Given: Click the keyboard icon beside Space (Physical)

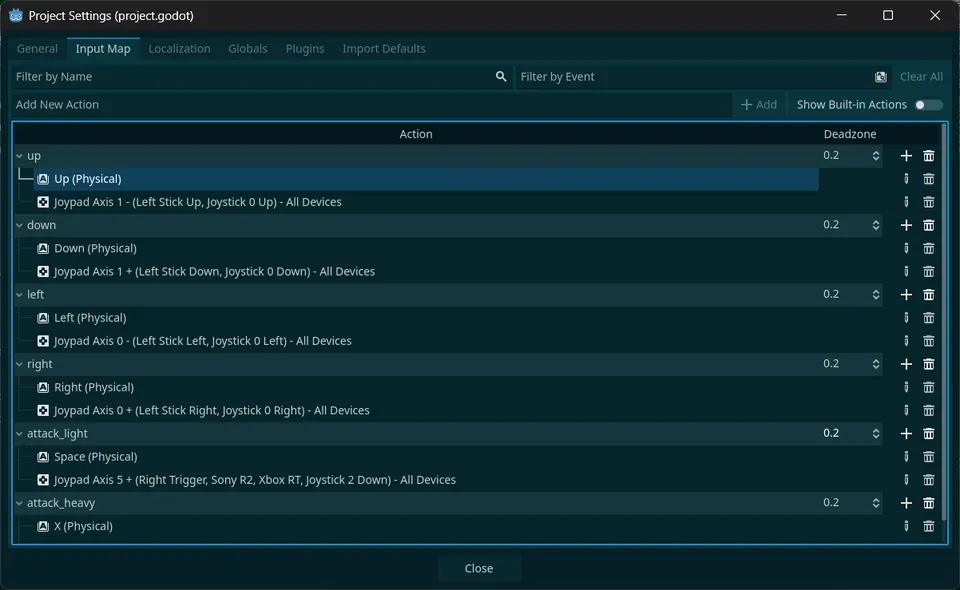Looking at the screenshot, I should tap(42, 456).
